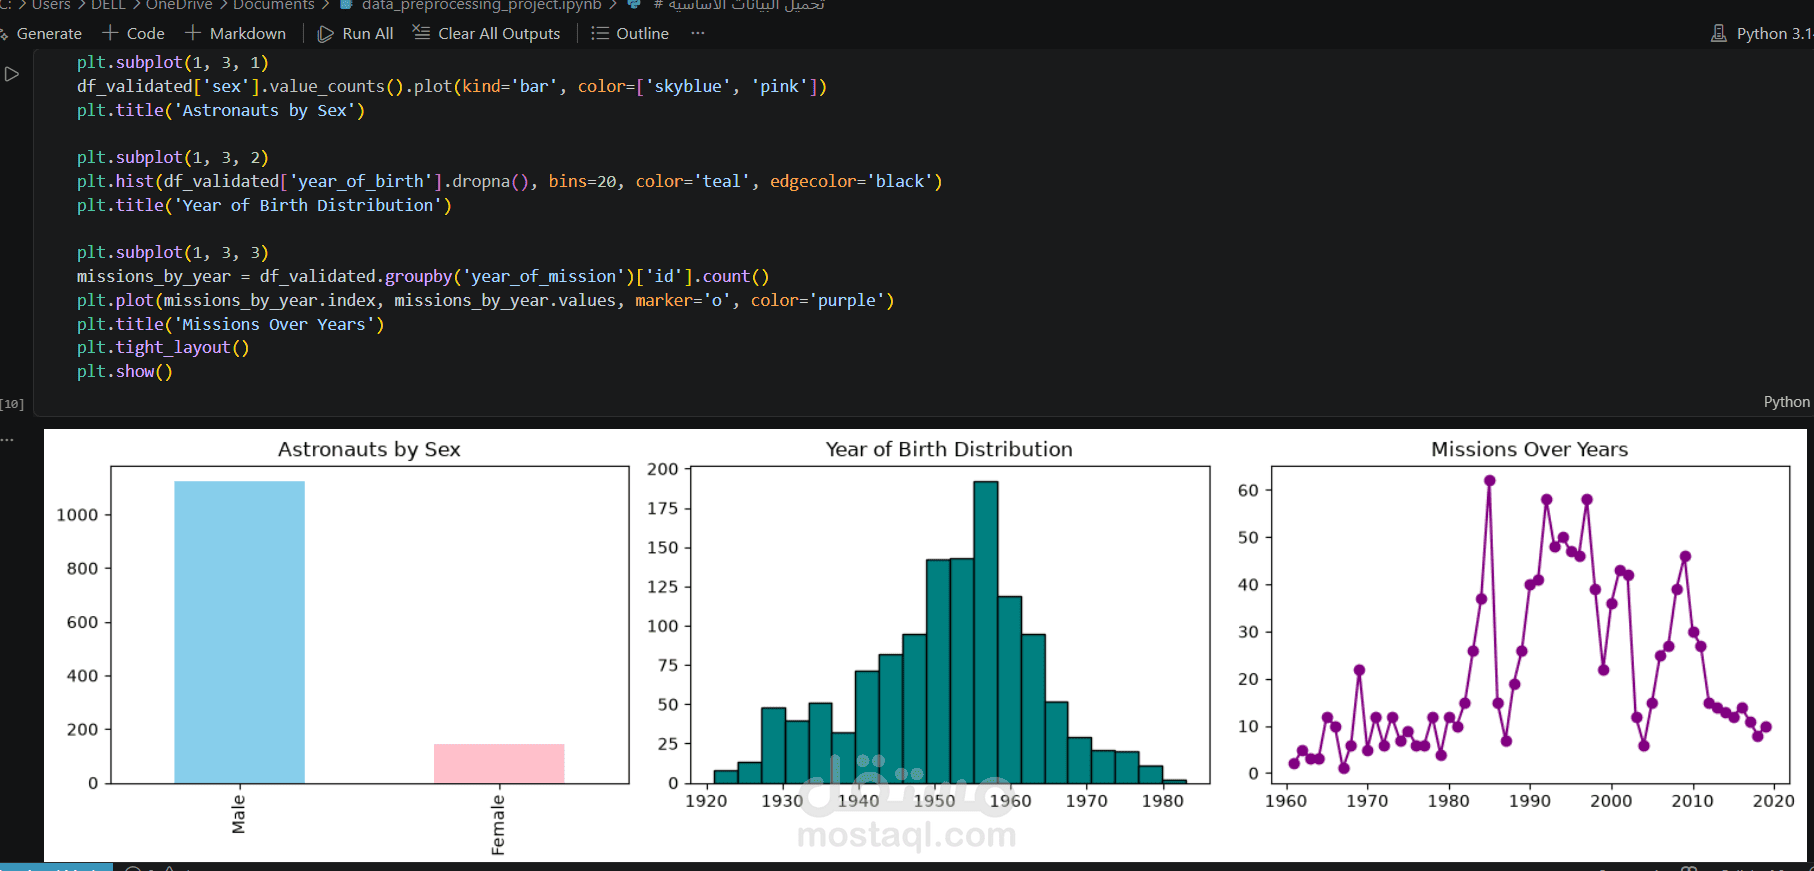Click the Clear All Outputs icon
The height and width of the screenshot is (871, 1814).
tap(421, 33)
